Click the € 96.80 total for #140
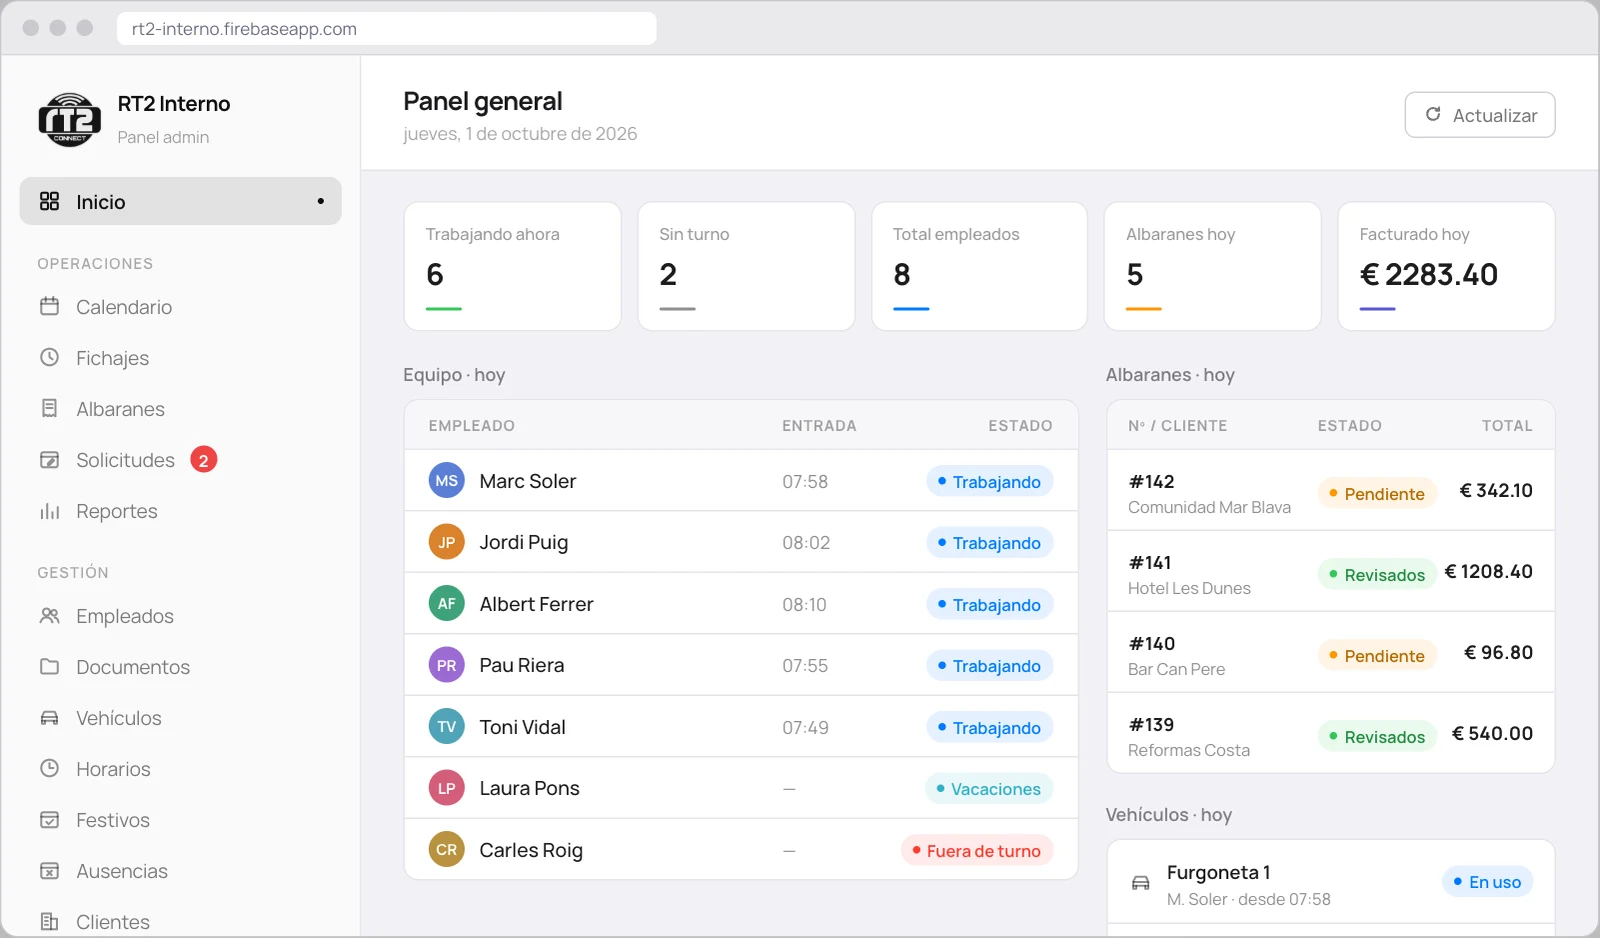 [x=1498, y=653]
